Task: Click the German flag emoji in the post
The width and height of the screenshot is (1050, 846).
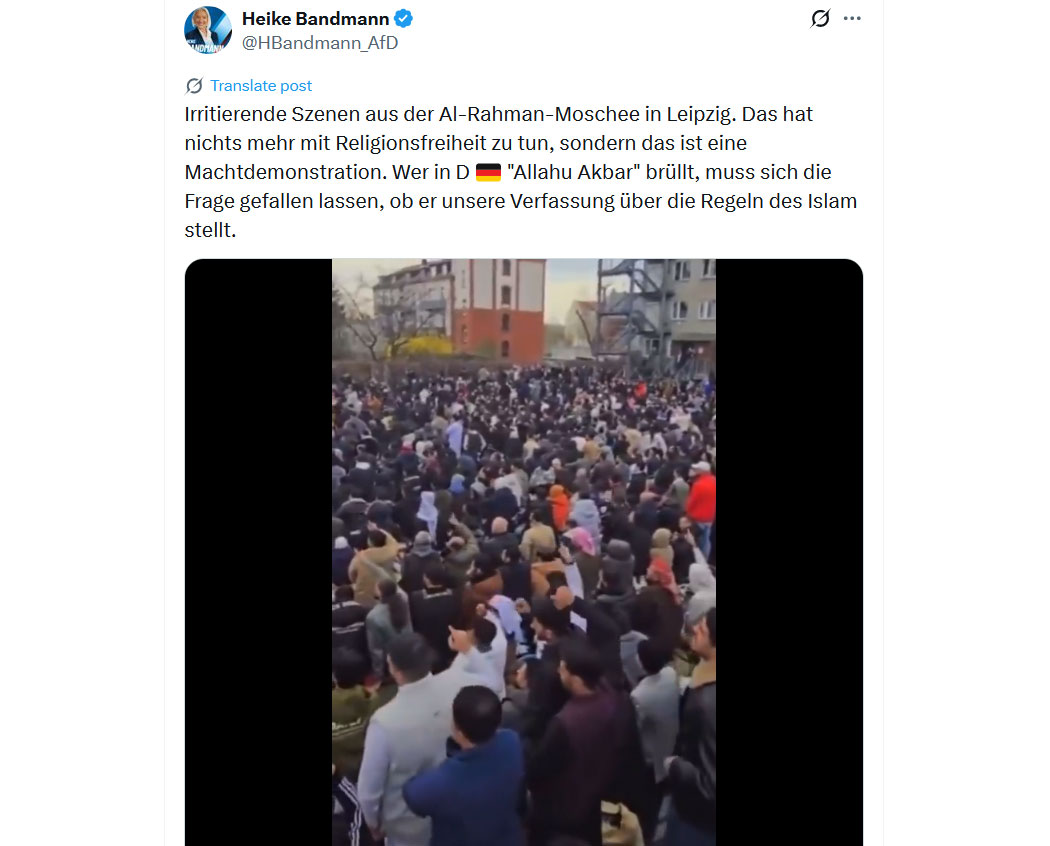Action: [x=488, y=173]
